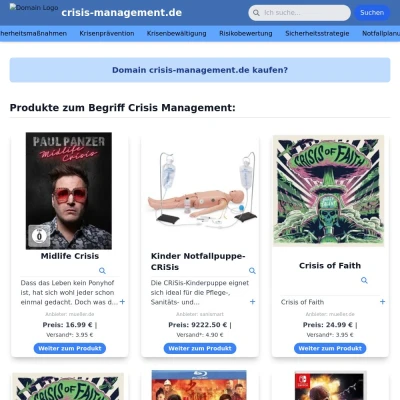The height and width of the screenshot is (400, 400).
Task: Click Weiter zum Produkt for Crisis of Faith
Action: (x=330, y=348)
